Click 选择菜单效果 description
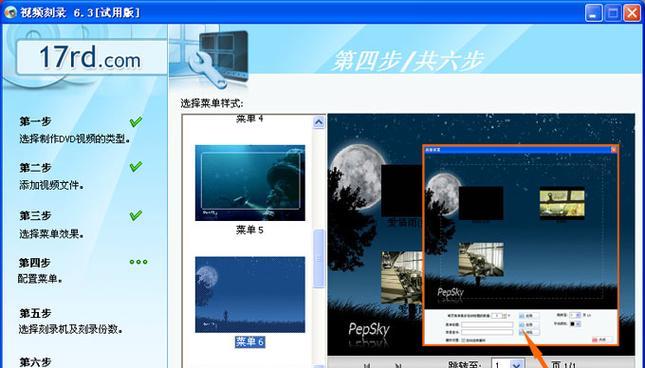 tap(51, 234)
